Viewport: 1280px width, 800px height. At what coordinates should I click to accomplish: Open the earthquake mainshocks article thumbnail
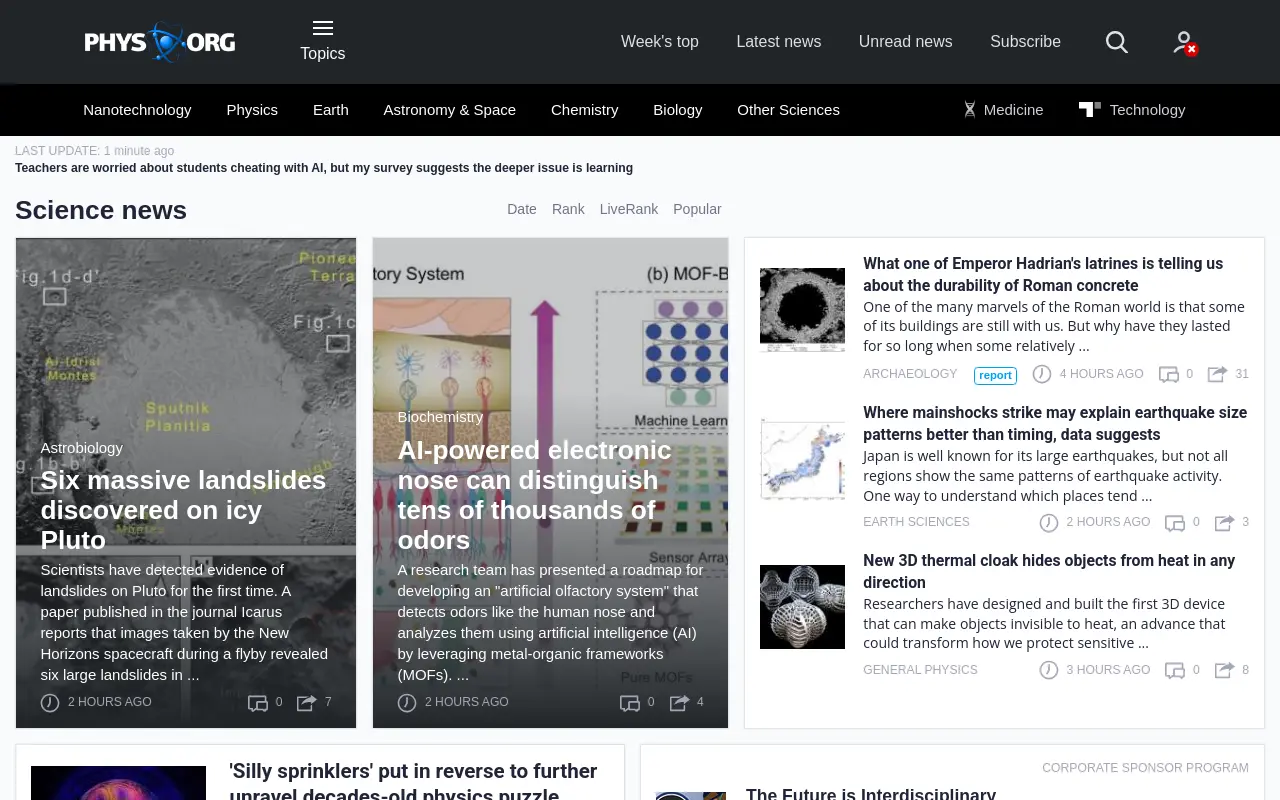click(x=802, y=459)
